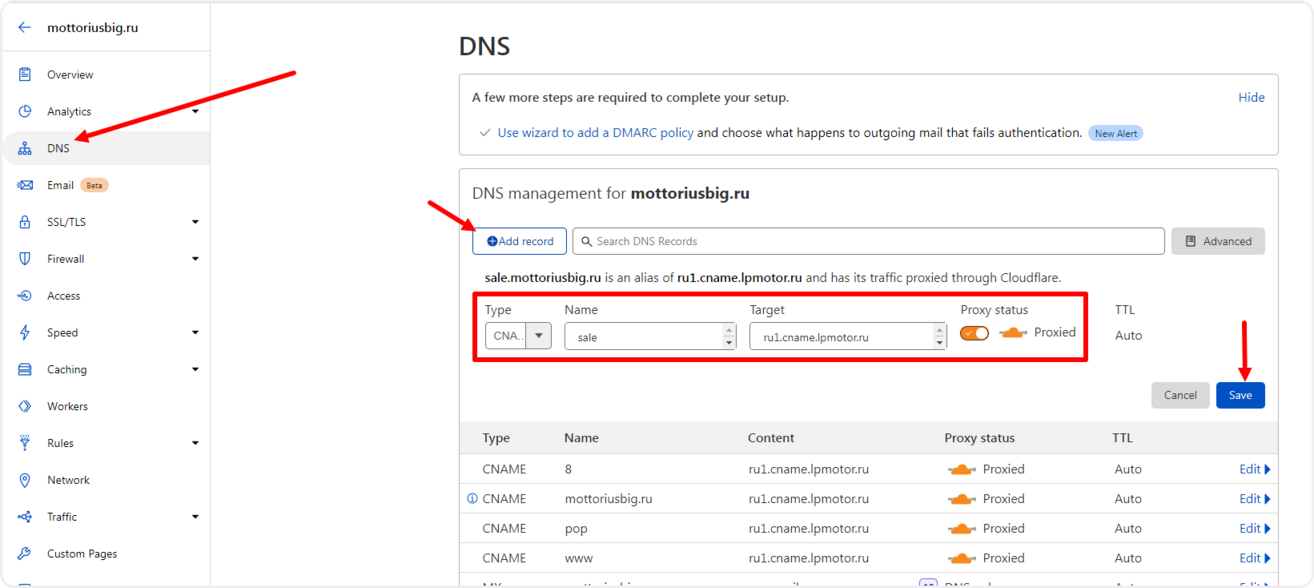Hide the setup steps notice
This screenshot has height=588, width=1314.
pyautogui.click(x=1251, y=97)
